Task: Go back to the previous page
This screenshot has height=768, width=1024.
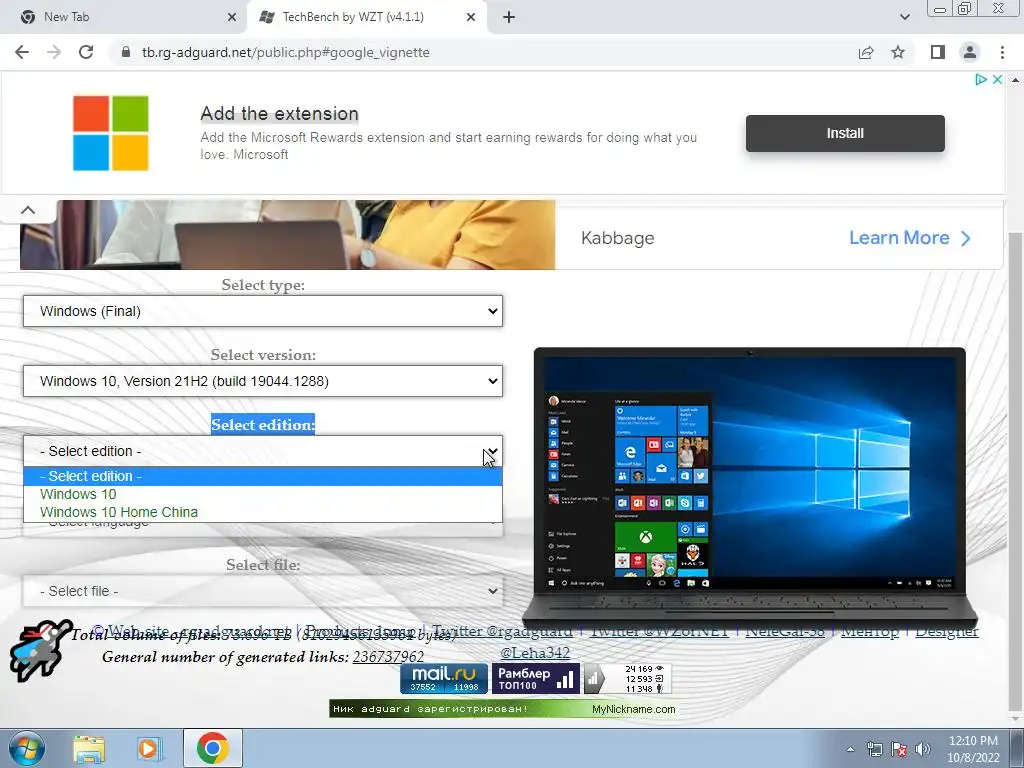Action: [x=22, y=52]
